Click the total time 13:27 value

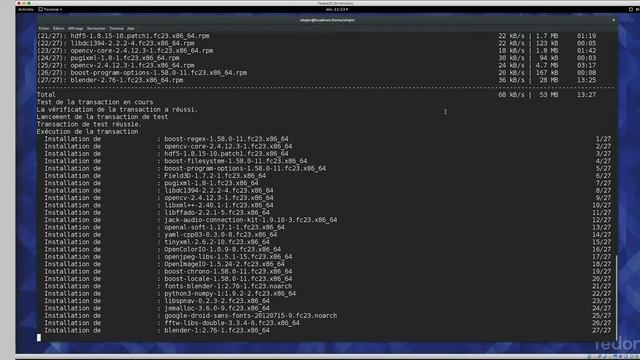[x=587, y=95]
